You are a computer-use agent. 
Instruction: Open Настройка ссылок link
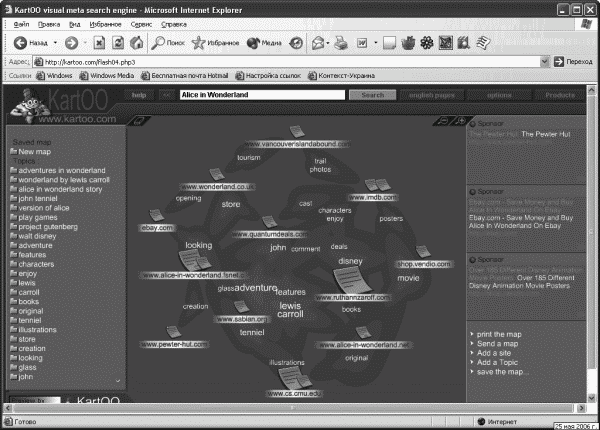tap(268, 76)
